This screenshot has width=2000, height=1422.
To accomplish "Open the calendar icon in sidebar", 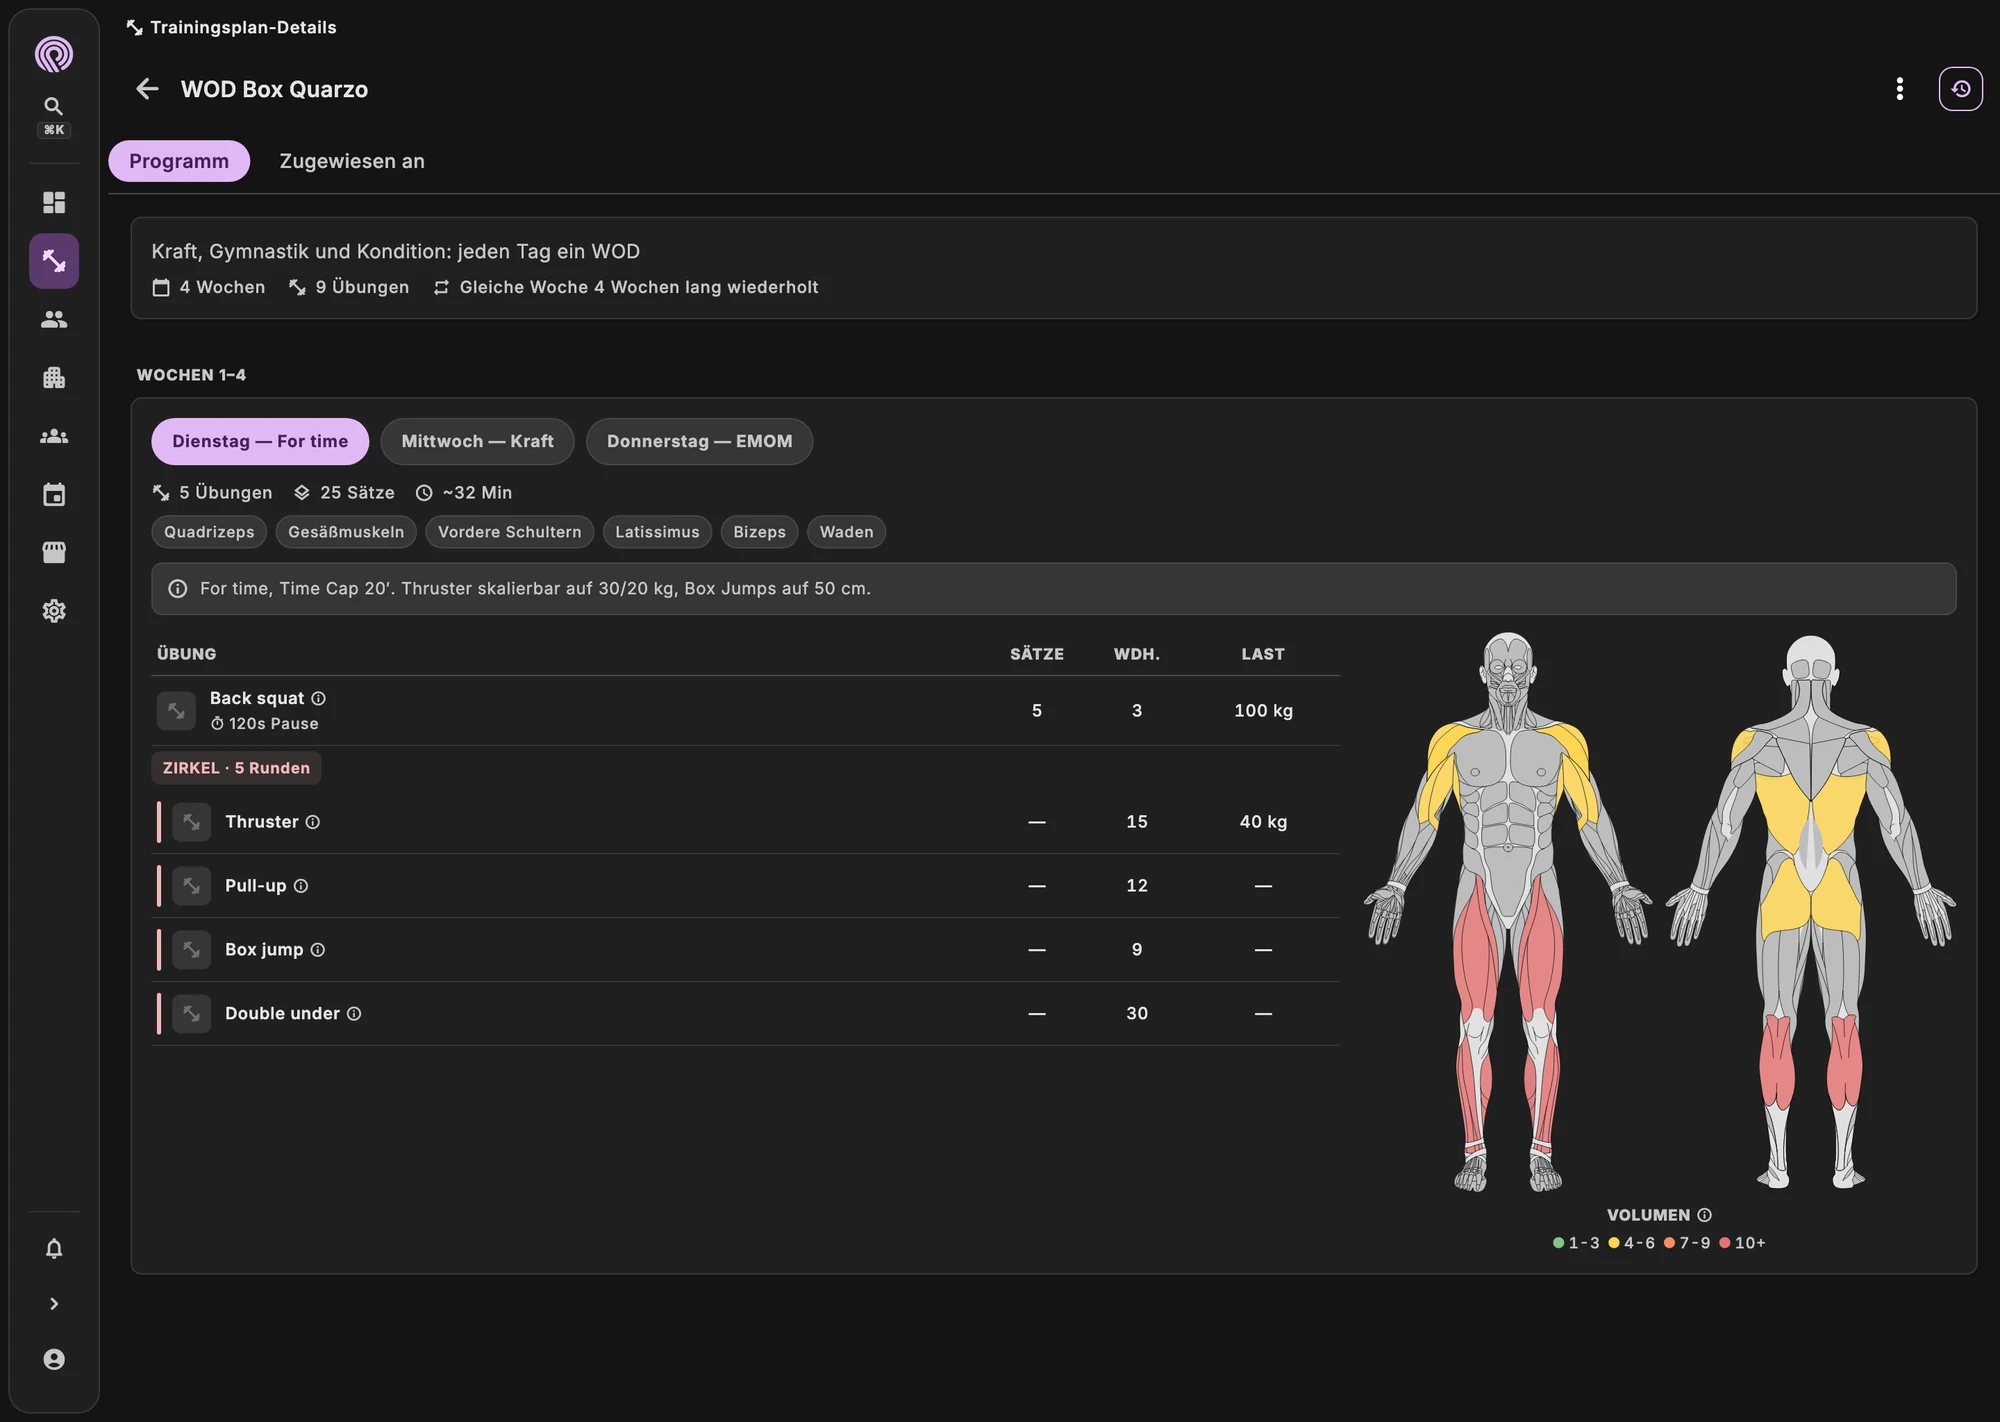I will point(54,494).
